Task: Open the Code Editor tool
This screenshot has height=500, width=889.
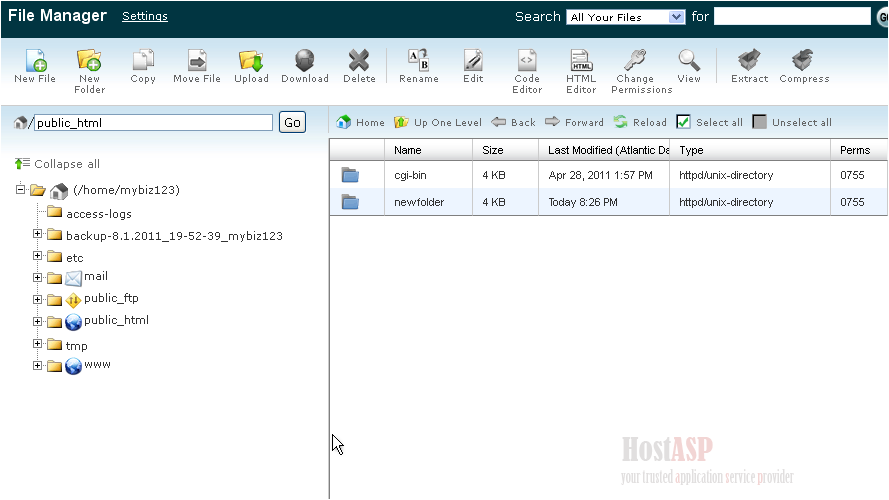Action: [527, 61]
